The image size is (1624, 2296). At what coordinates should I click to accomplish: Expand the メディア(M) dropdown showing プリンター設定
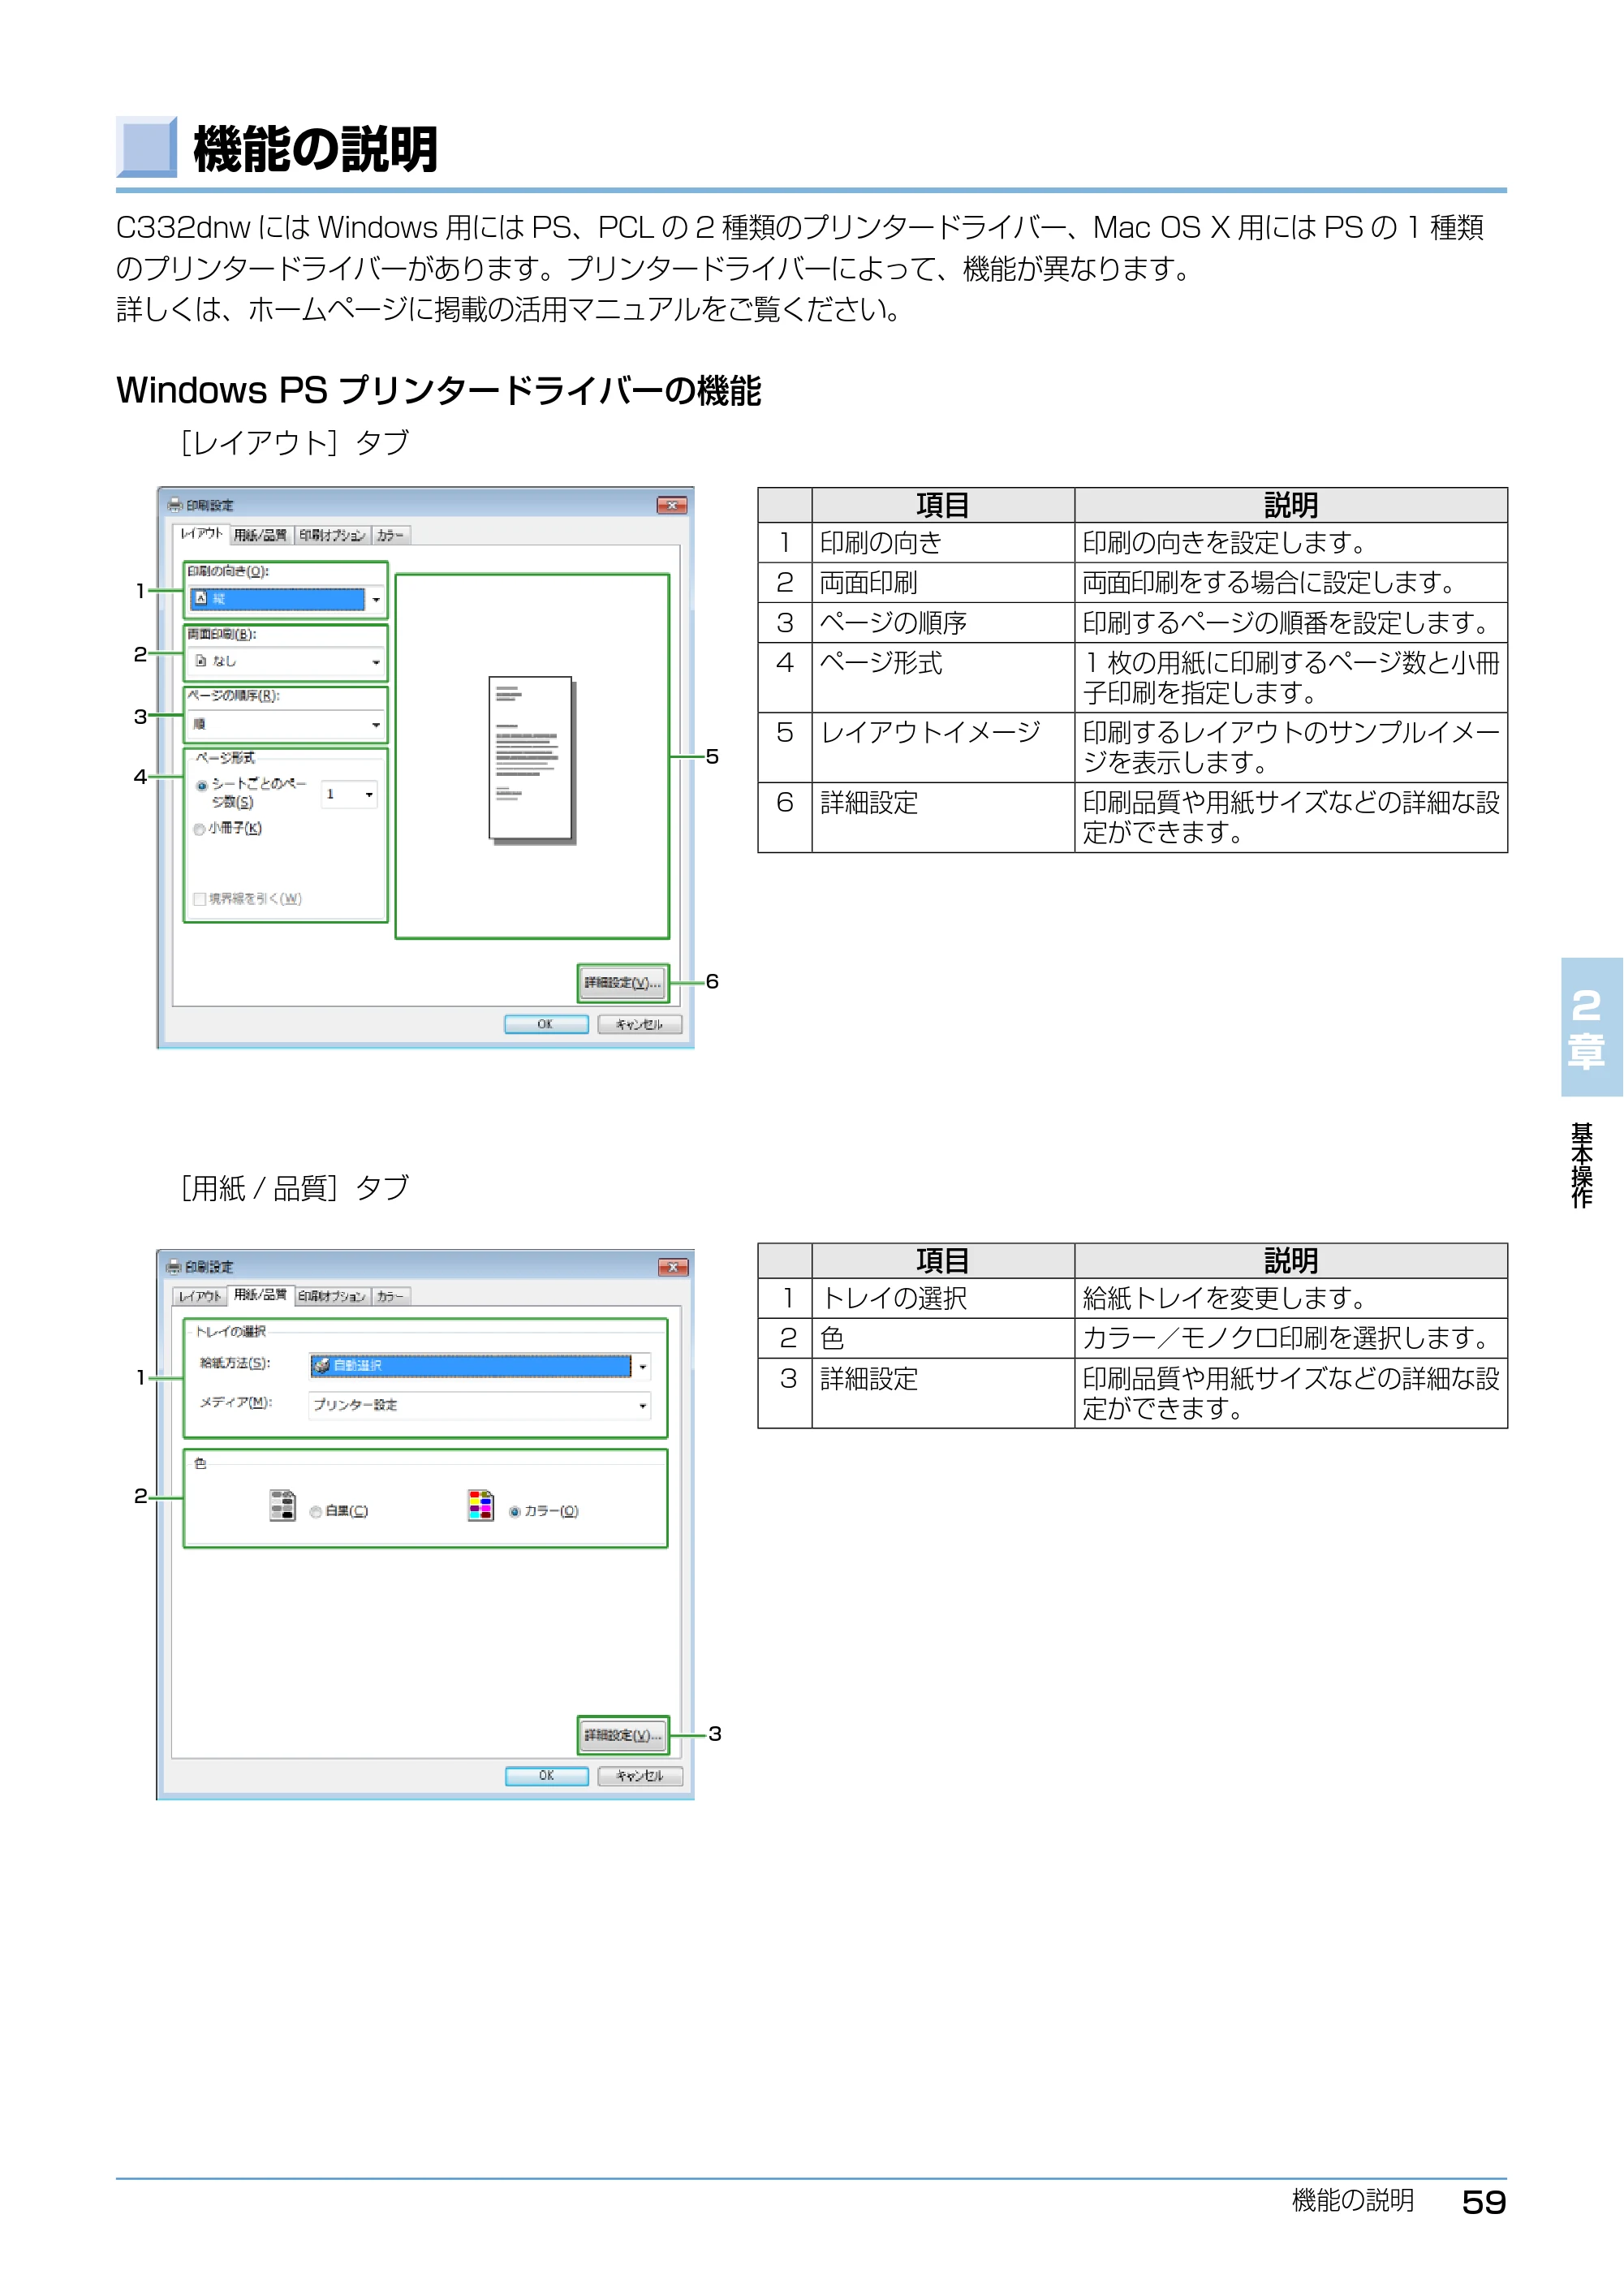(480, 1405)
